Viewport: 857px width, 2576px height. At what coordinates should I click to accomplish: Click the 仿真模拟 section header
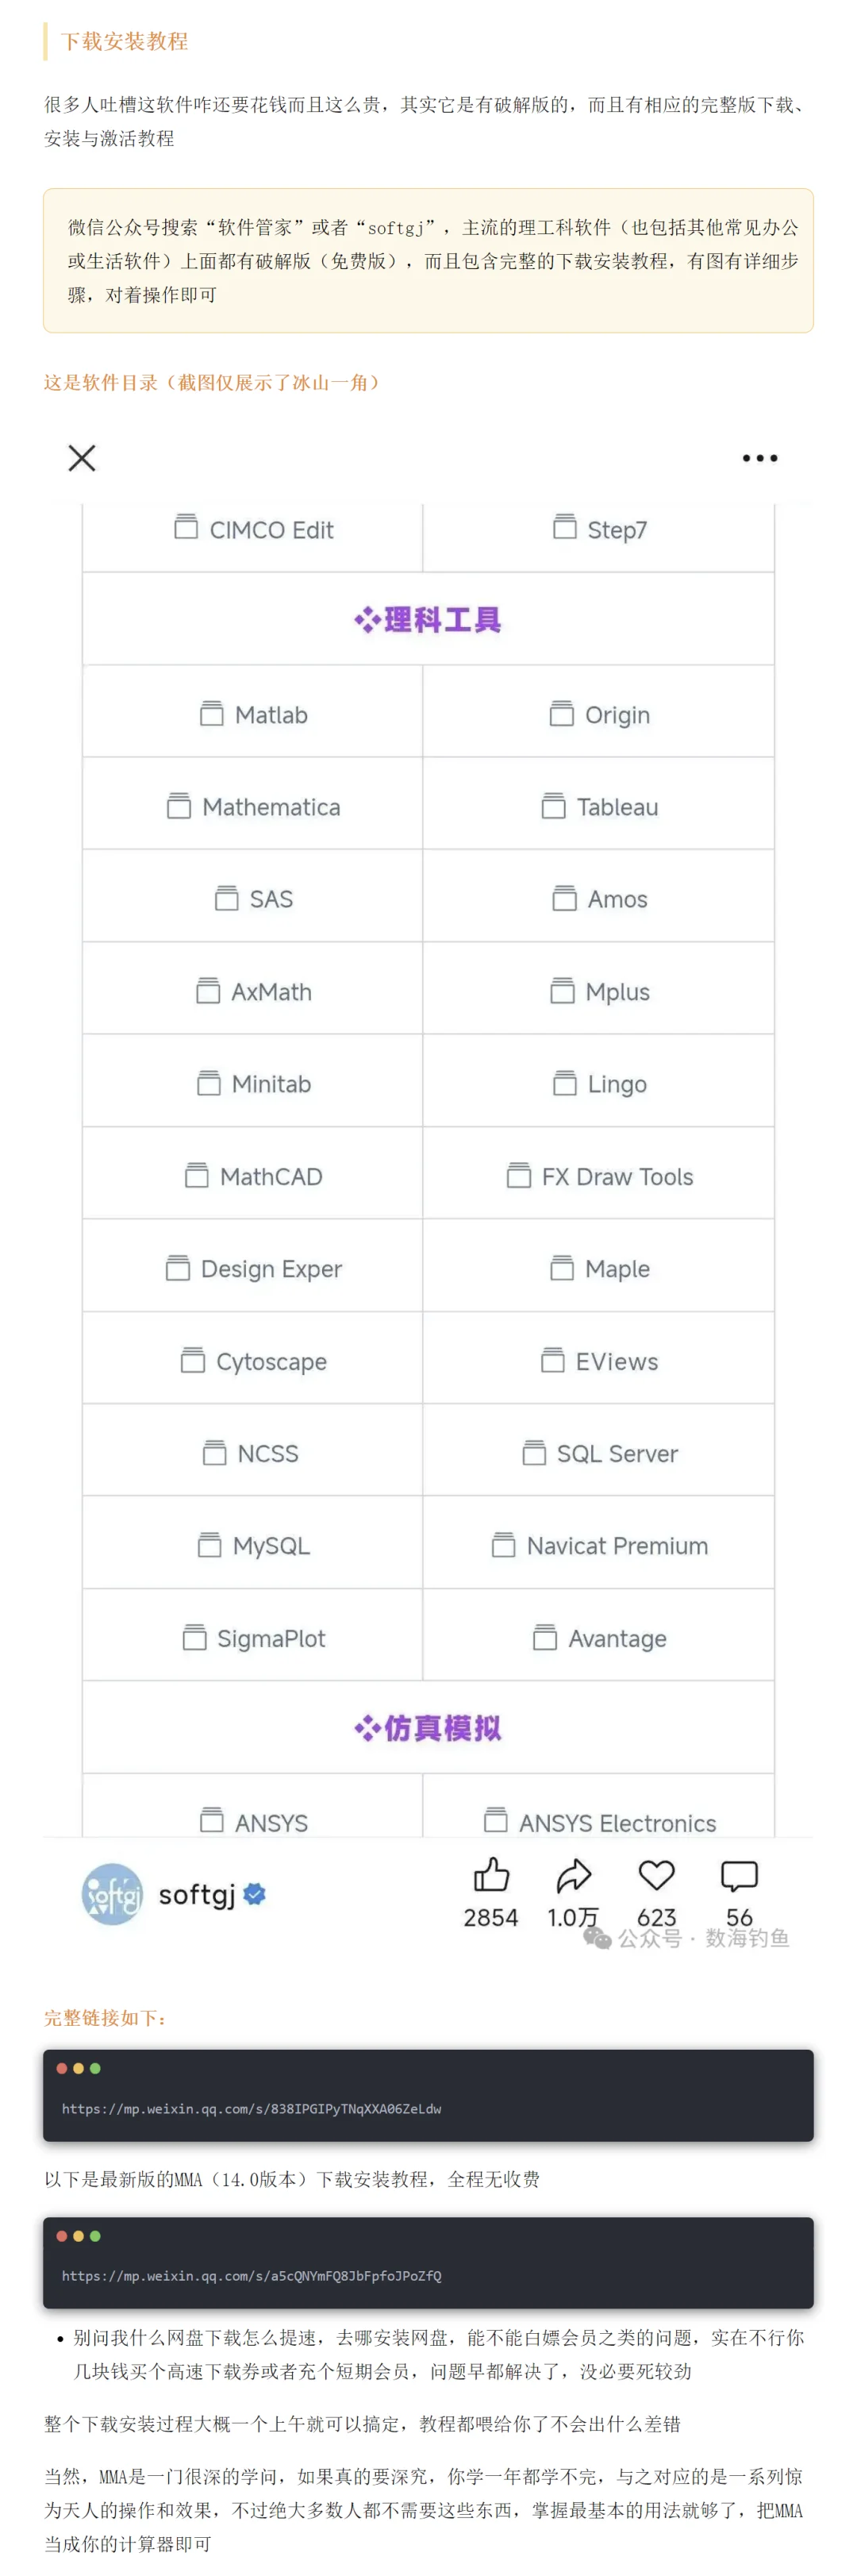428,1728
